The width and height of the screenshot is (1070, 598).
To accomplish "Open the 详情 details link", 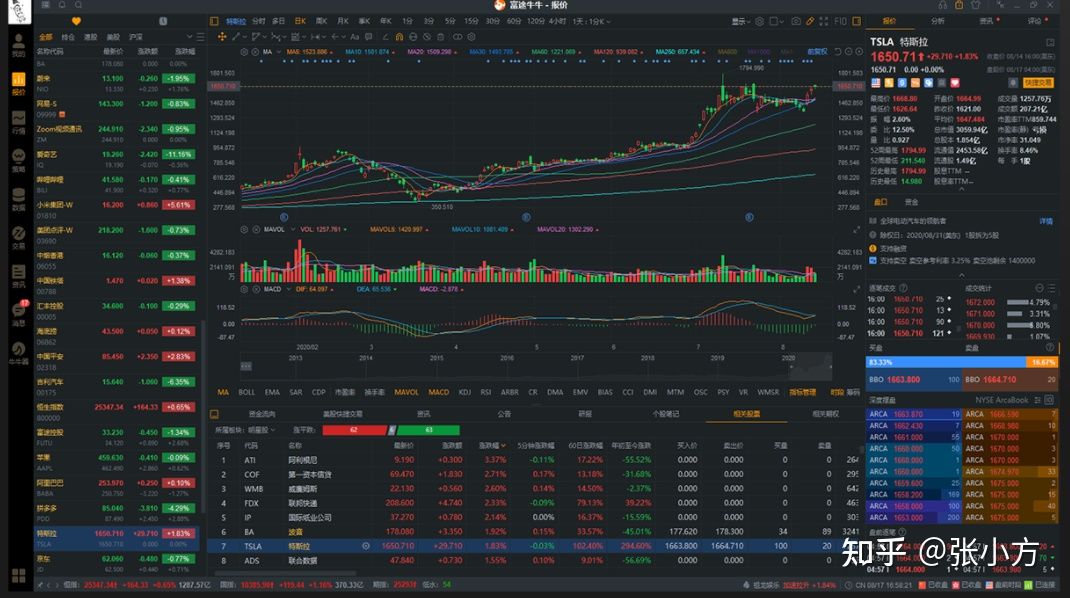I will 1046,221.
